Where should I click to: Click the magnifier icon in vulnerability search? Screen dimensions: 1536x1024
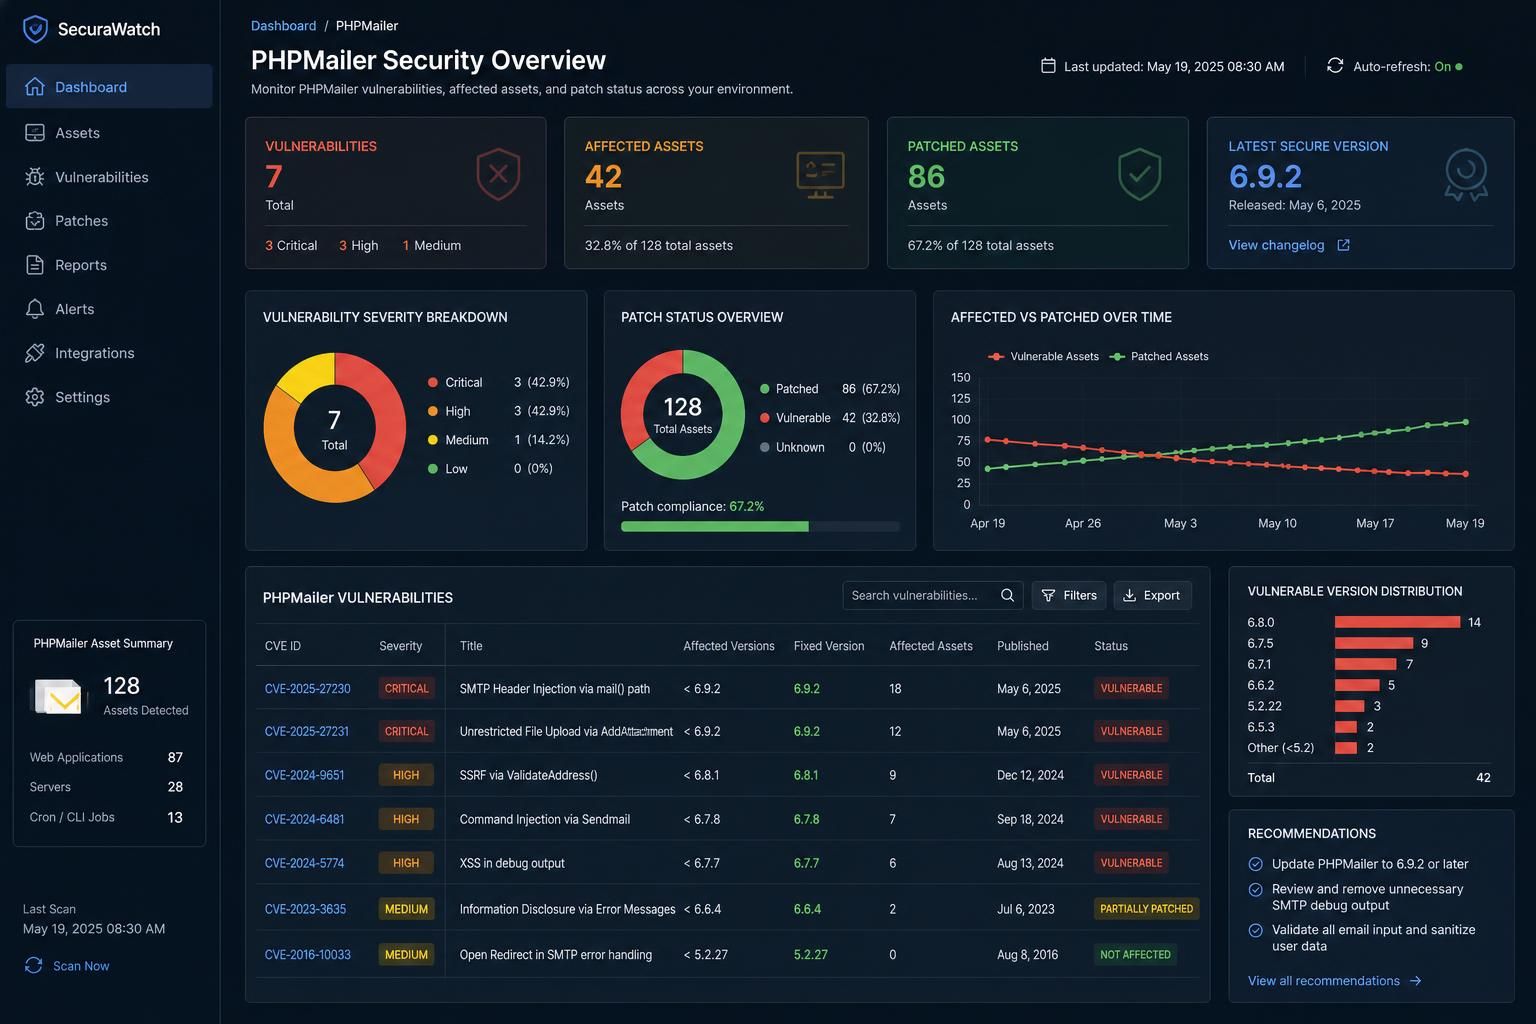pos(1007,595)
